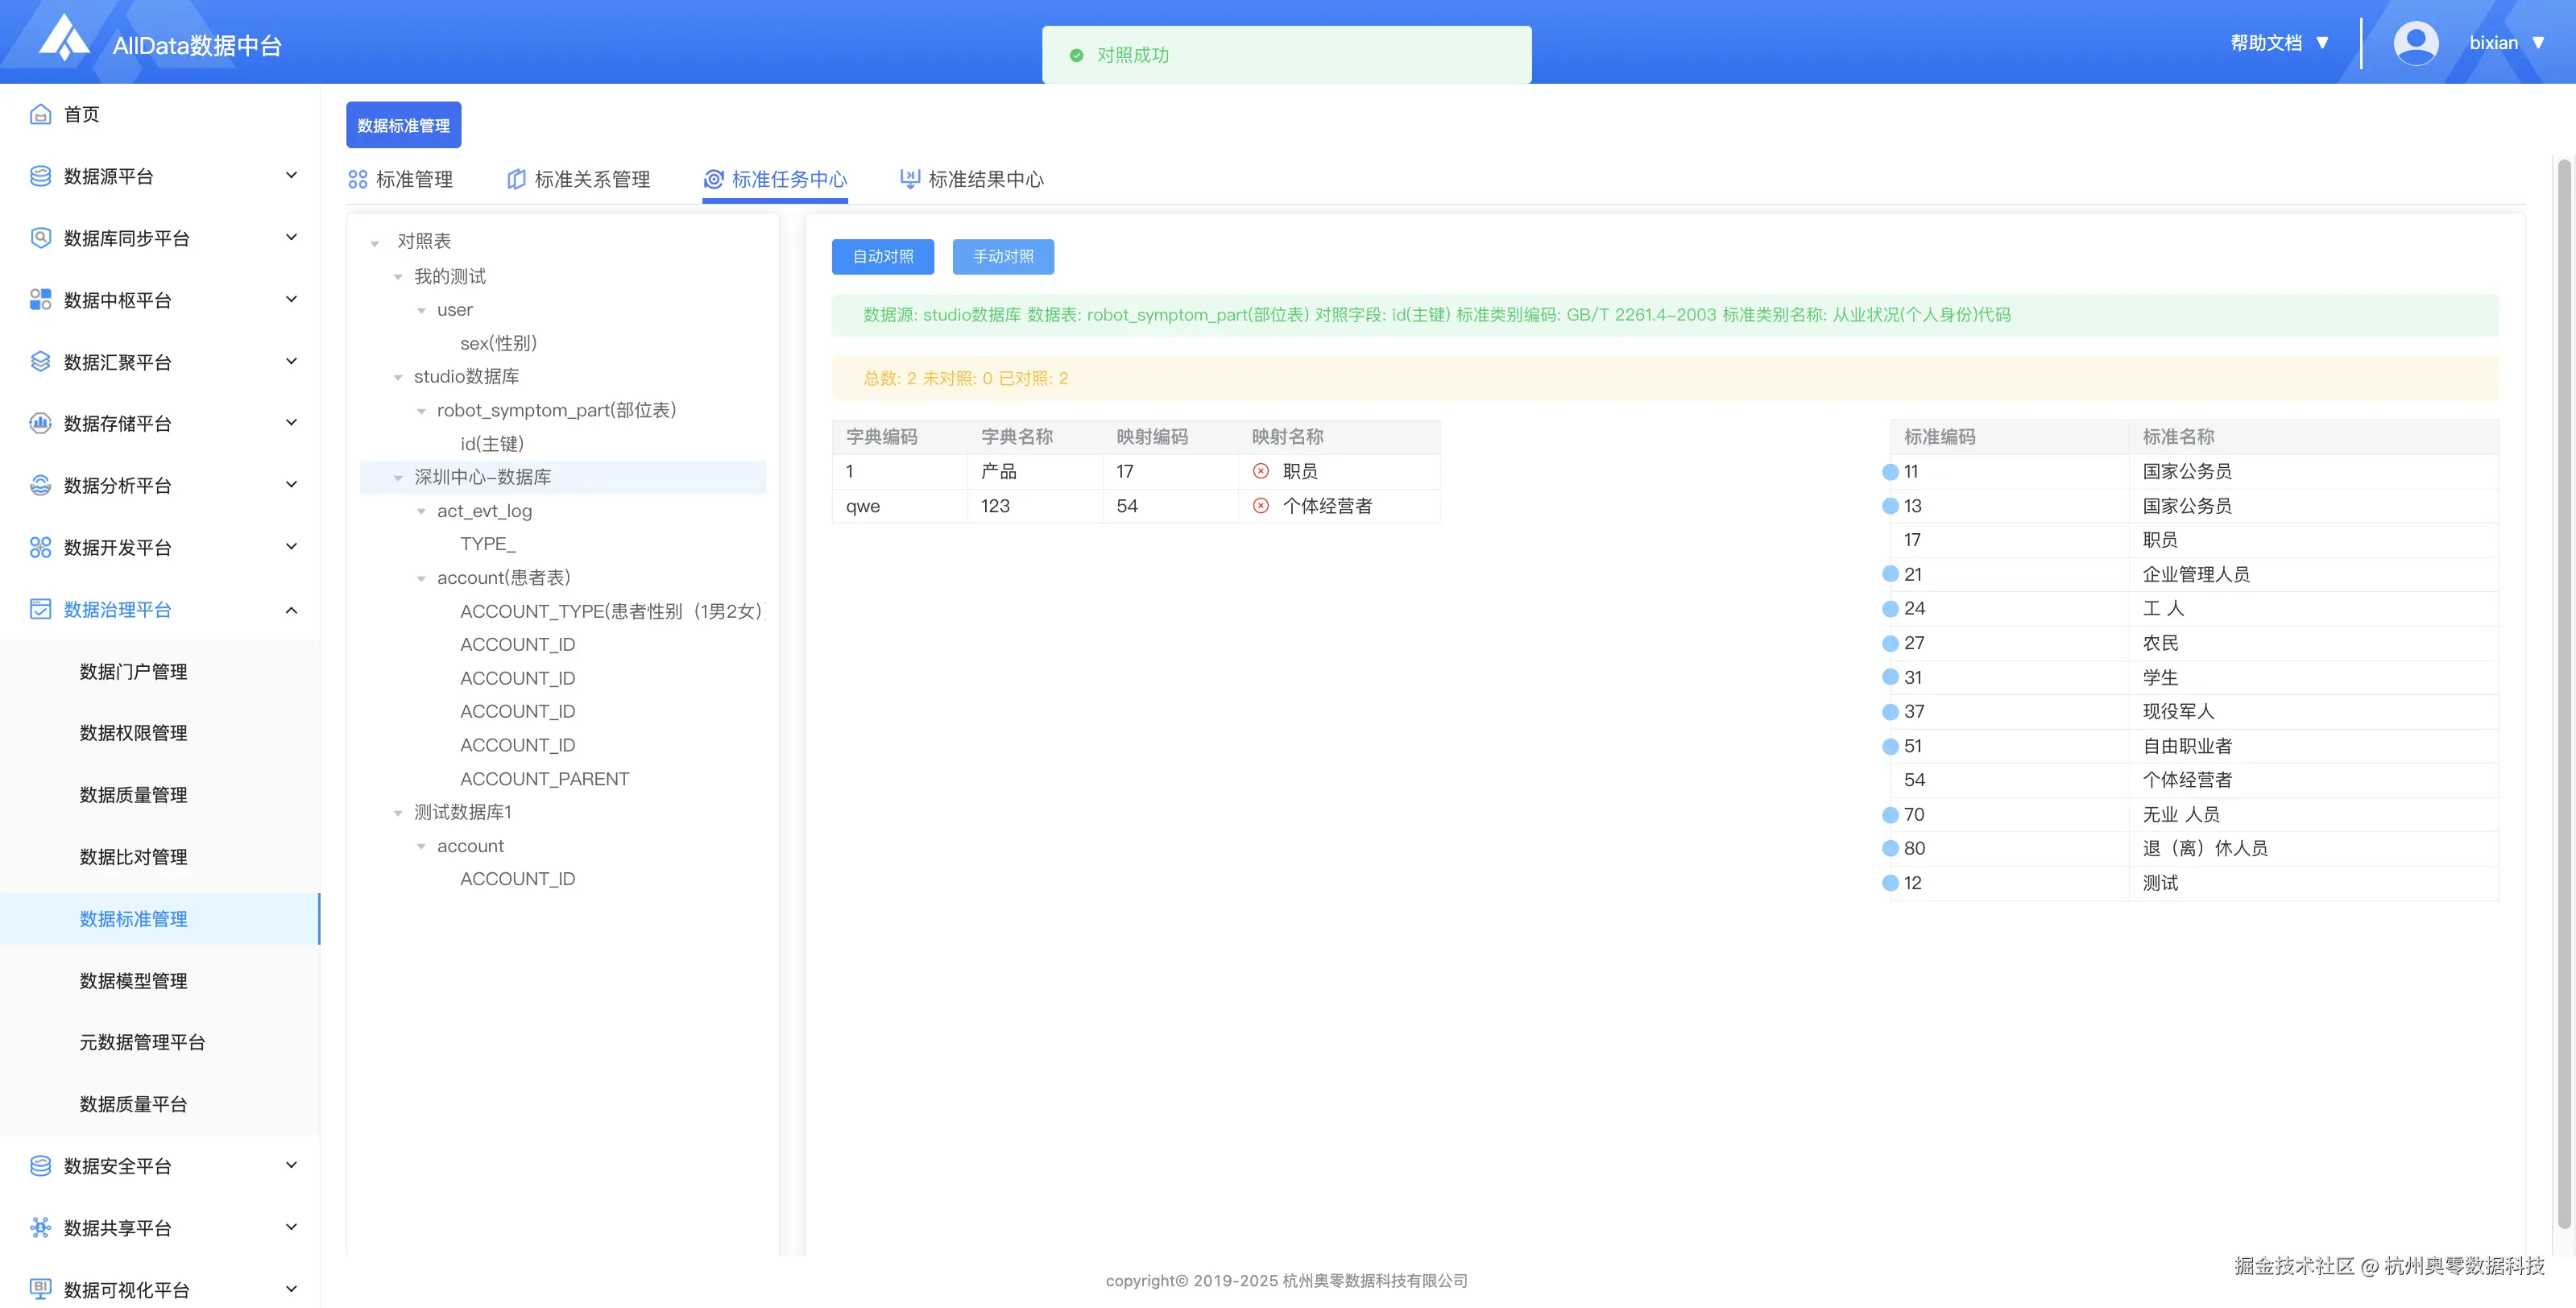The height and width of the screenshot is (1308, 2576).
Task: Click the home icon beside 首页
Action: coord(40,114)
